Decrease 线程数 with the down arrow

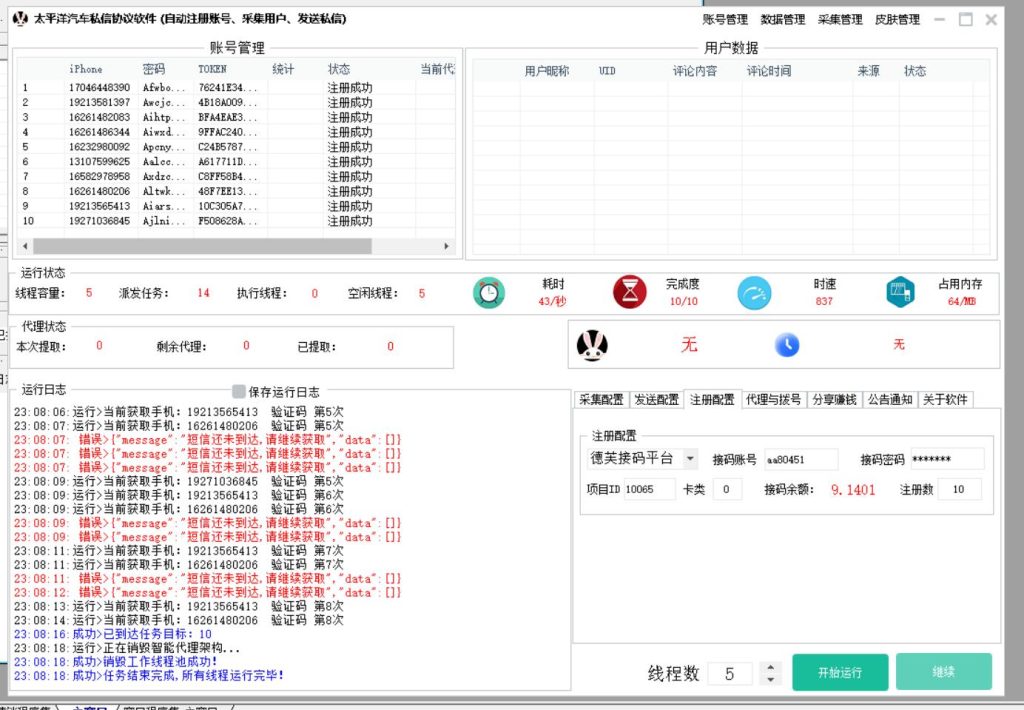click(771, 679)
